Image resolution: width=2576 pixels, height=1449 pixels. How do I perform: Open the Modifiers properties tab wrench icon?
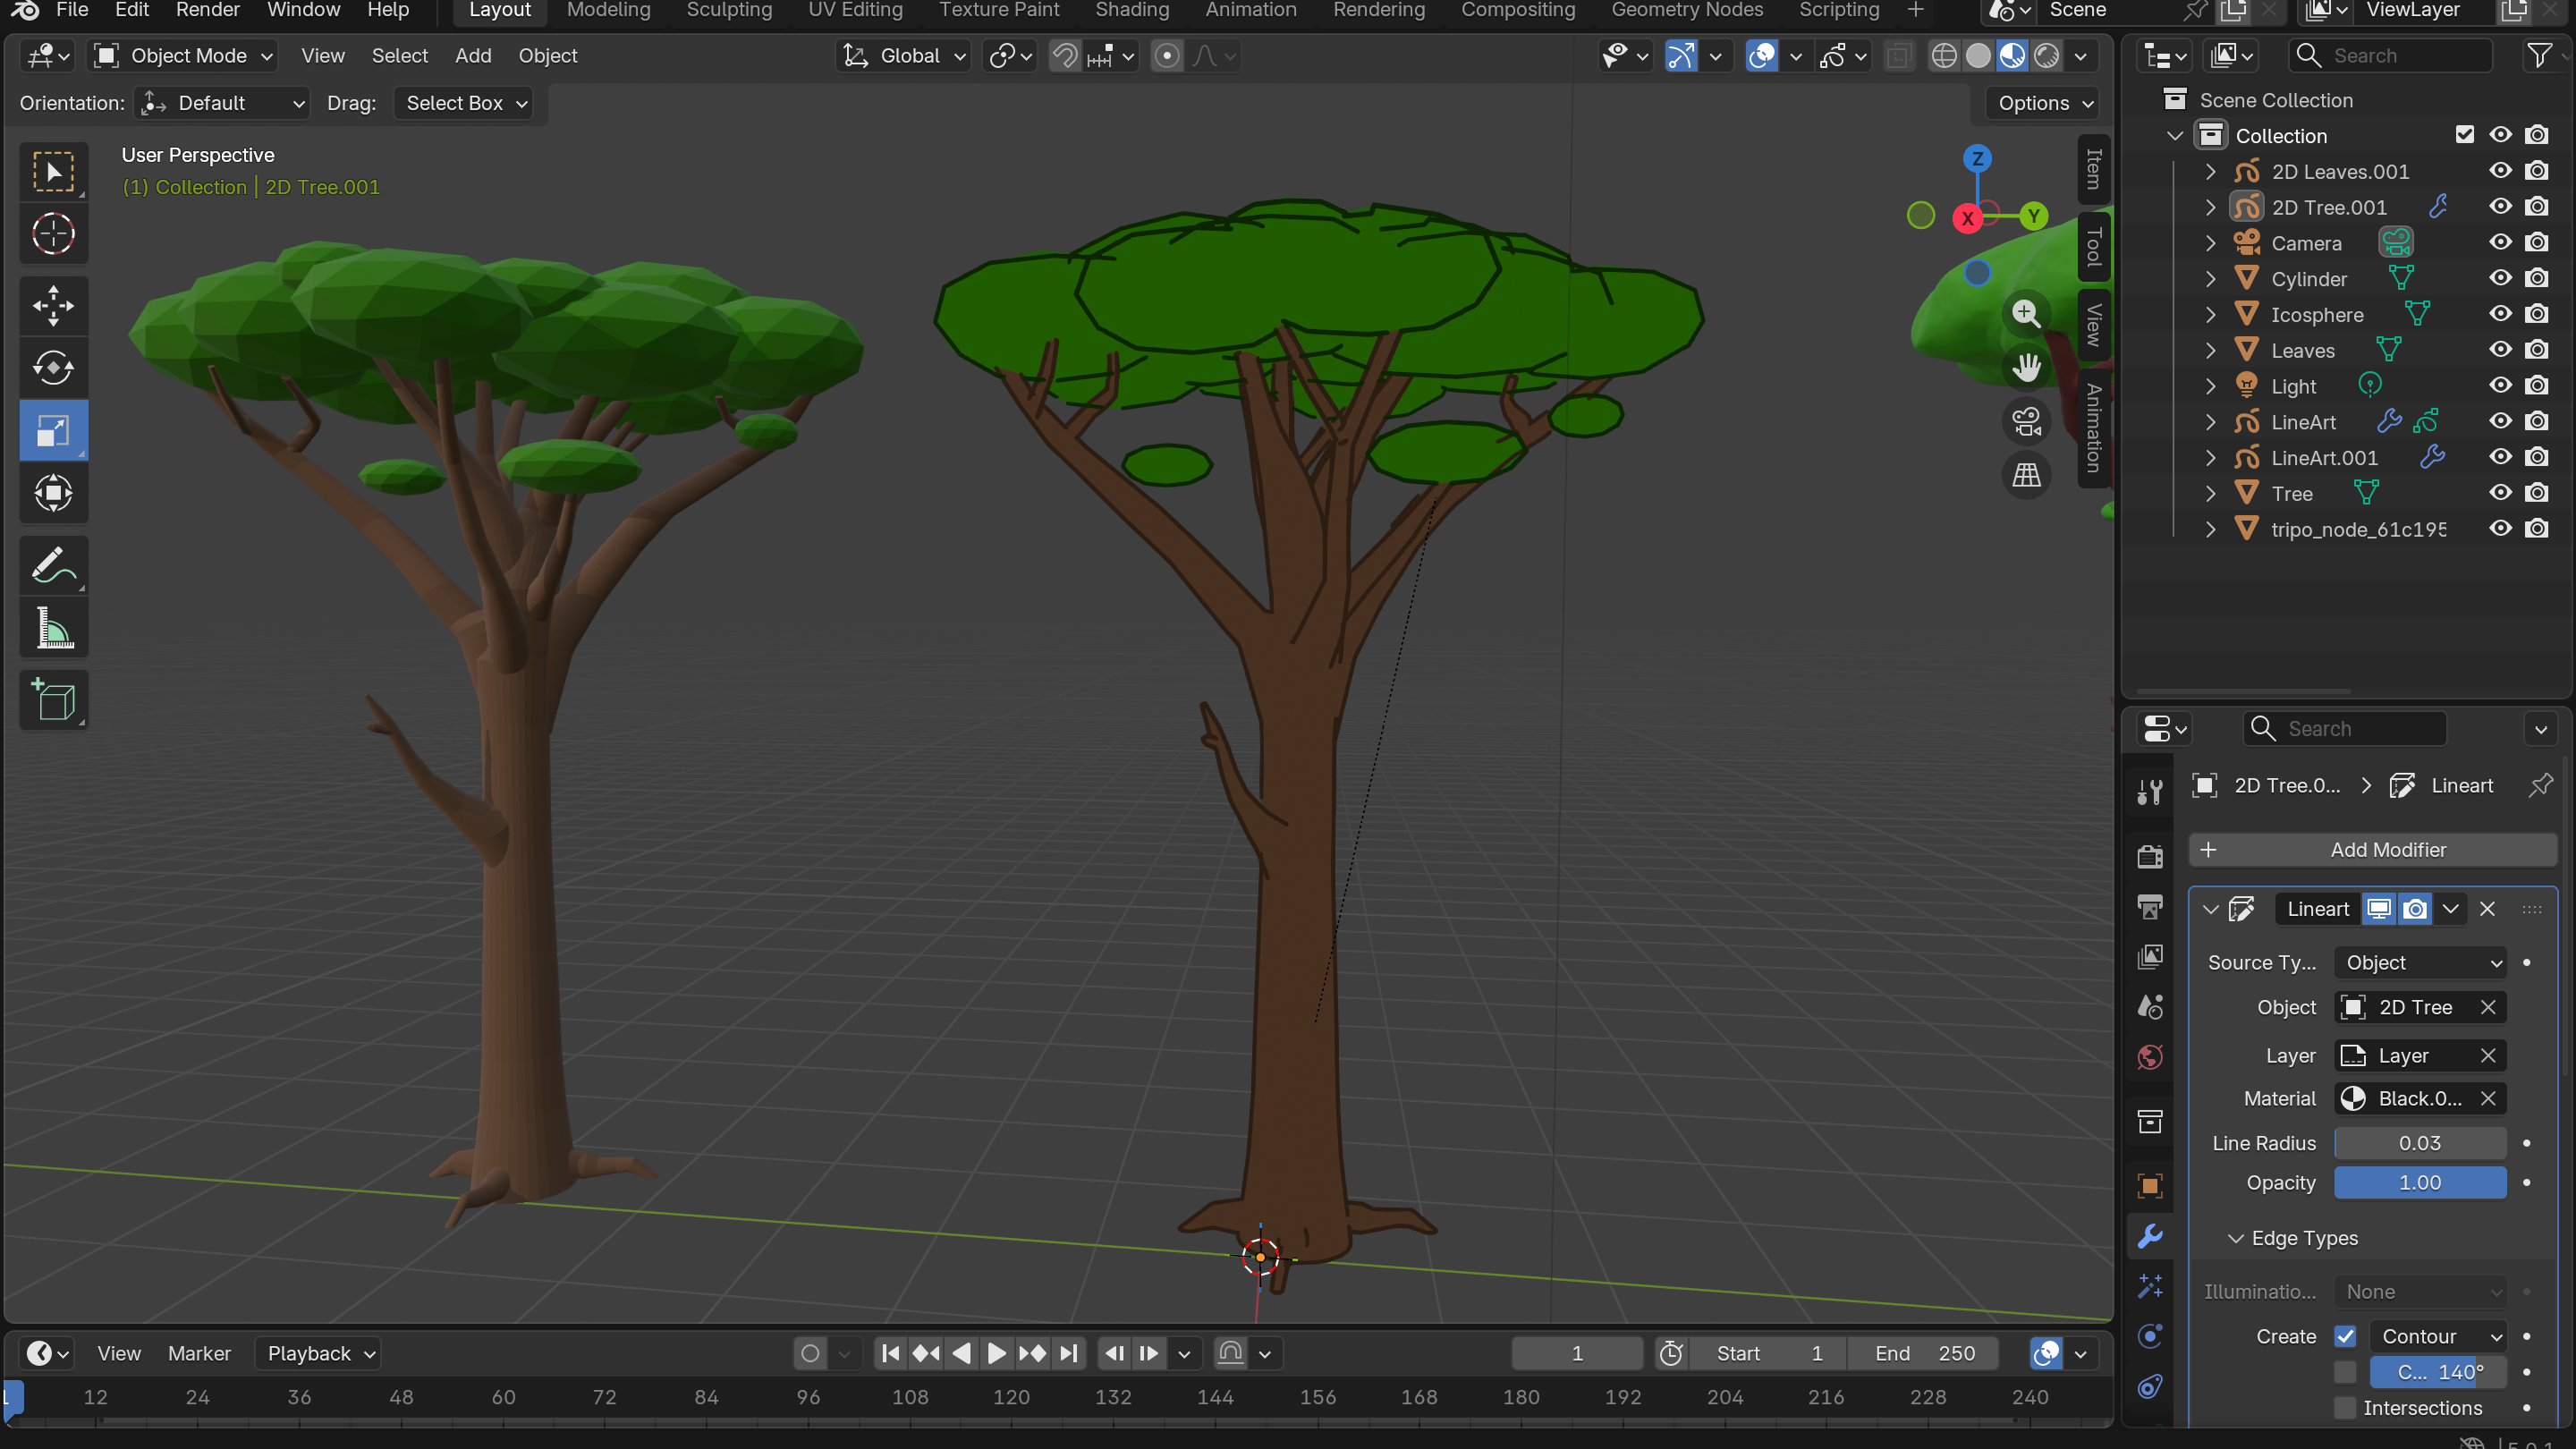tap(2150, 1236)
